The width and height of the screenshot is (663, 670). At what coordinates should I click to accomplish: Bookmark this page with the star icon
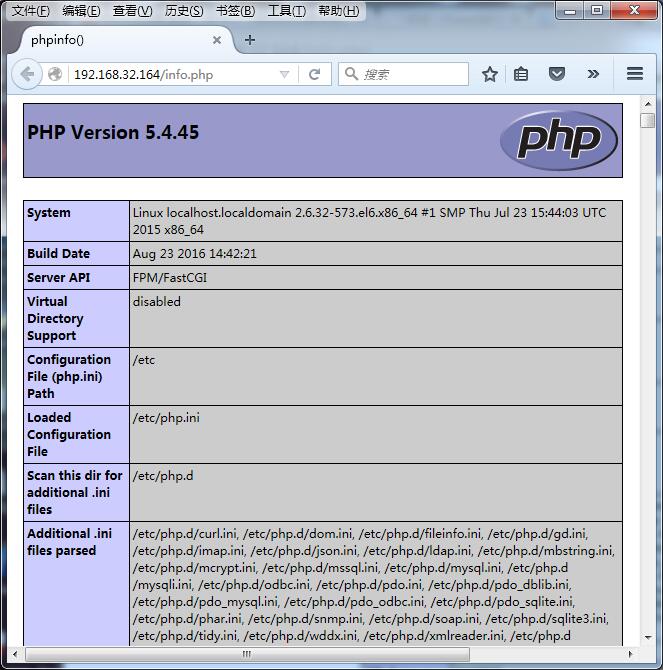490,74
